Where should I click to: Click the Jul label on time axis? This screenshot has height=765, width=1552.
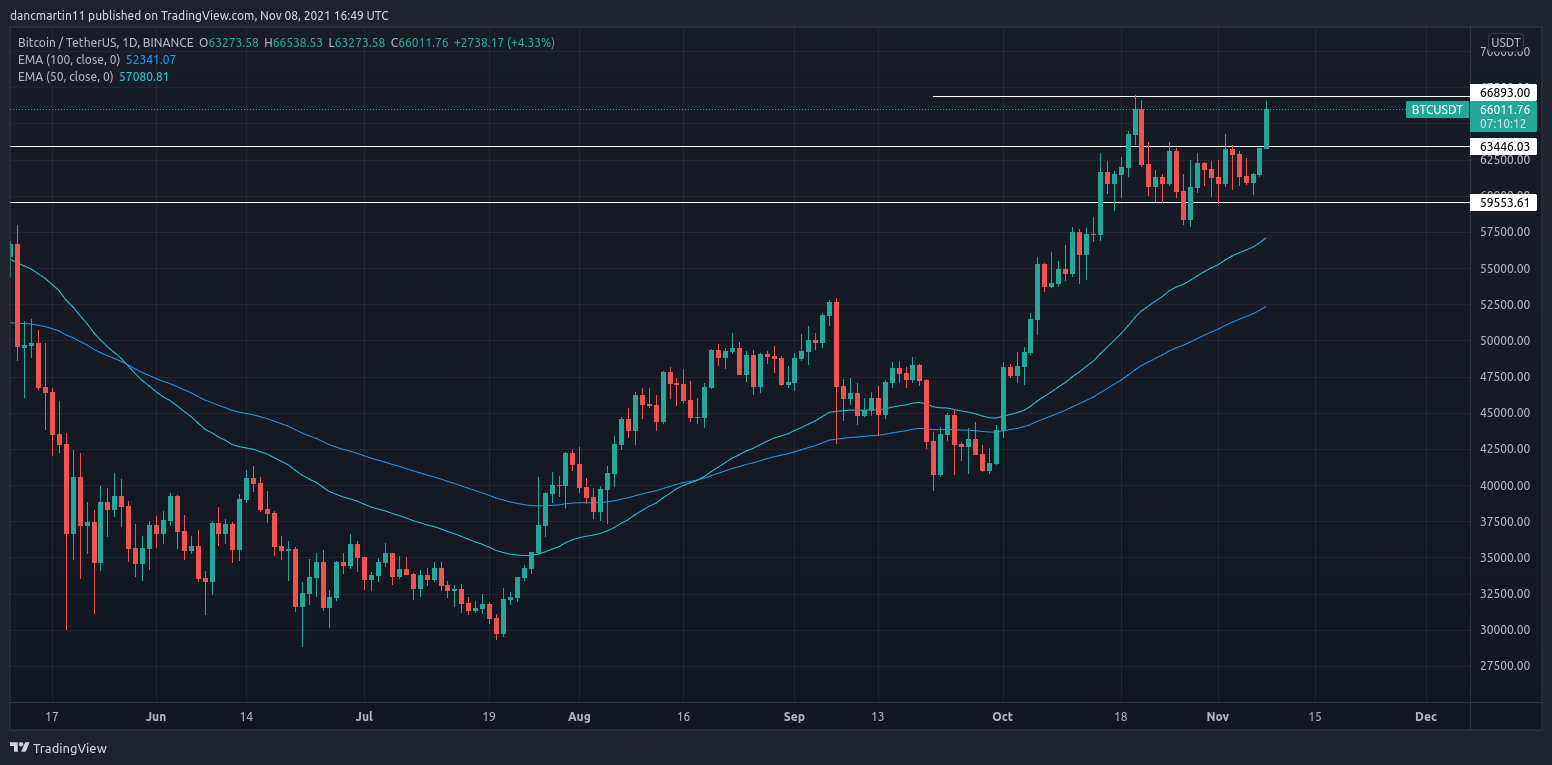click(364, 717)
